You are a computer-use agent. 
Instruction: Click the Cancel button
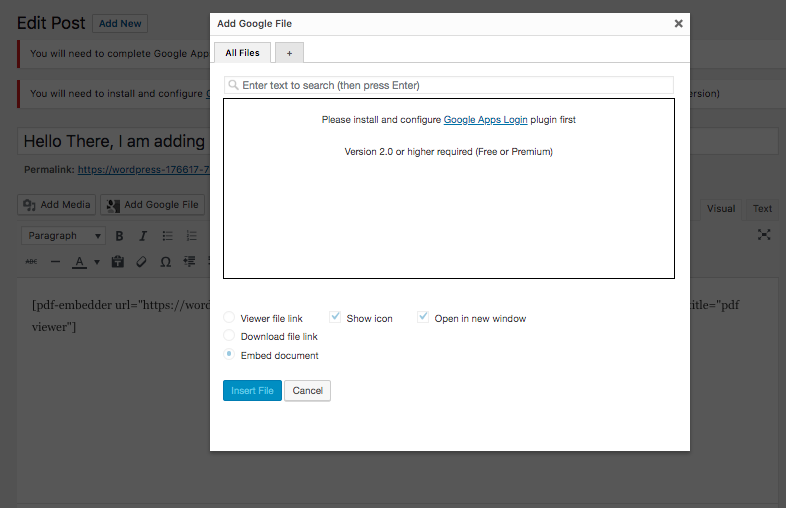click(307, 391)
